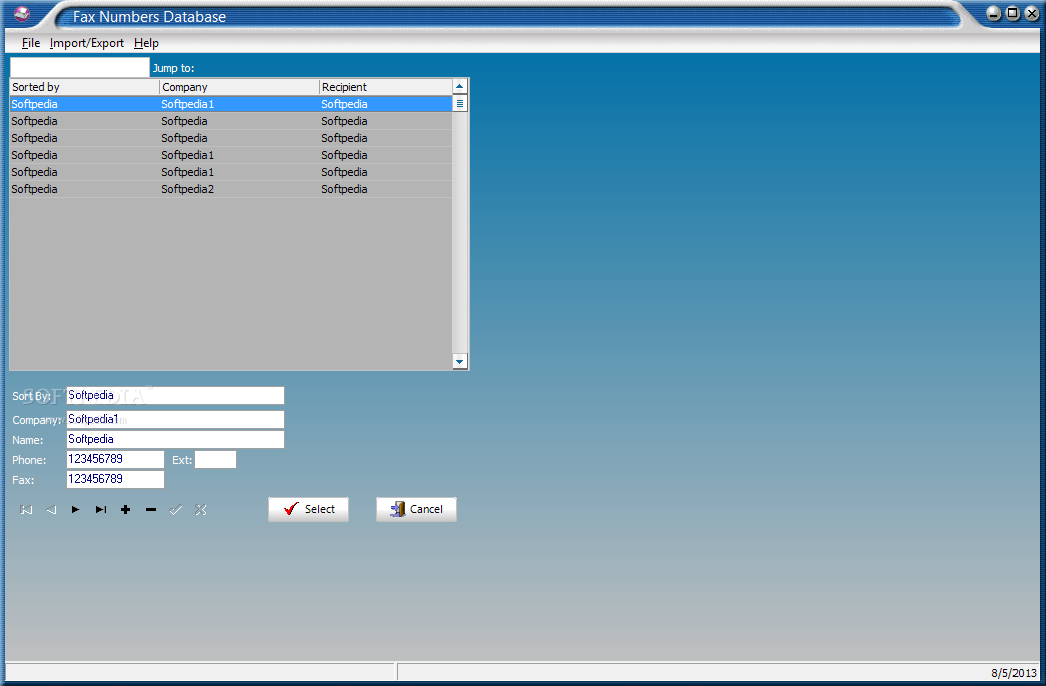
Task: Go to next record navigator arrow
Action: tap(75, 510)
